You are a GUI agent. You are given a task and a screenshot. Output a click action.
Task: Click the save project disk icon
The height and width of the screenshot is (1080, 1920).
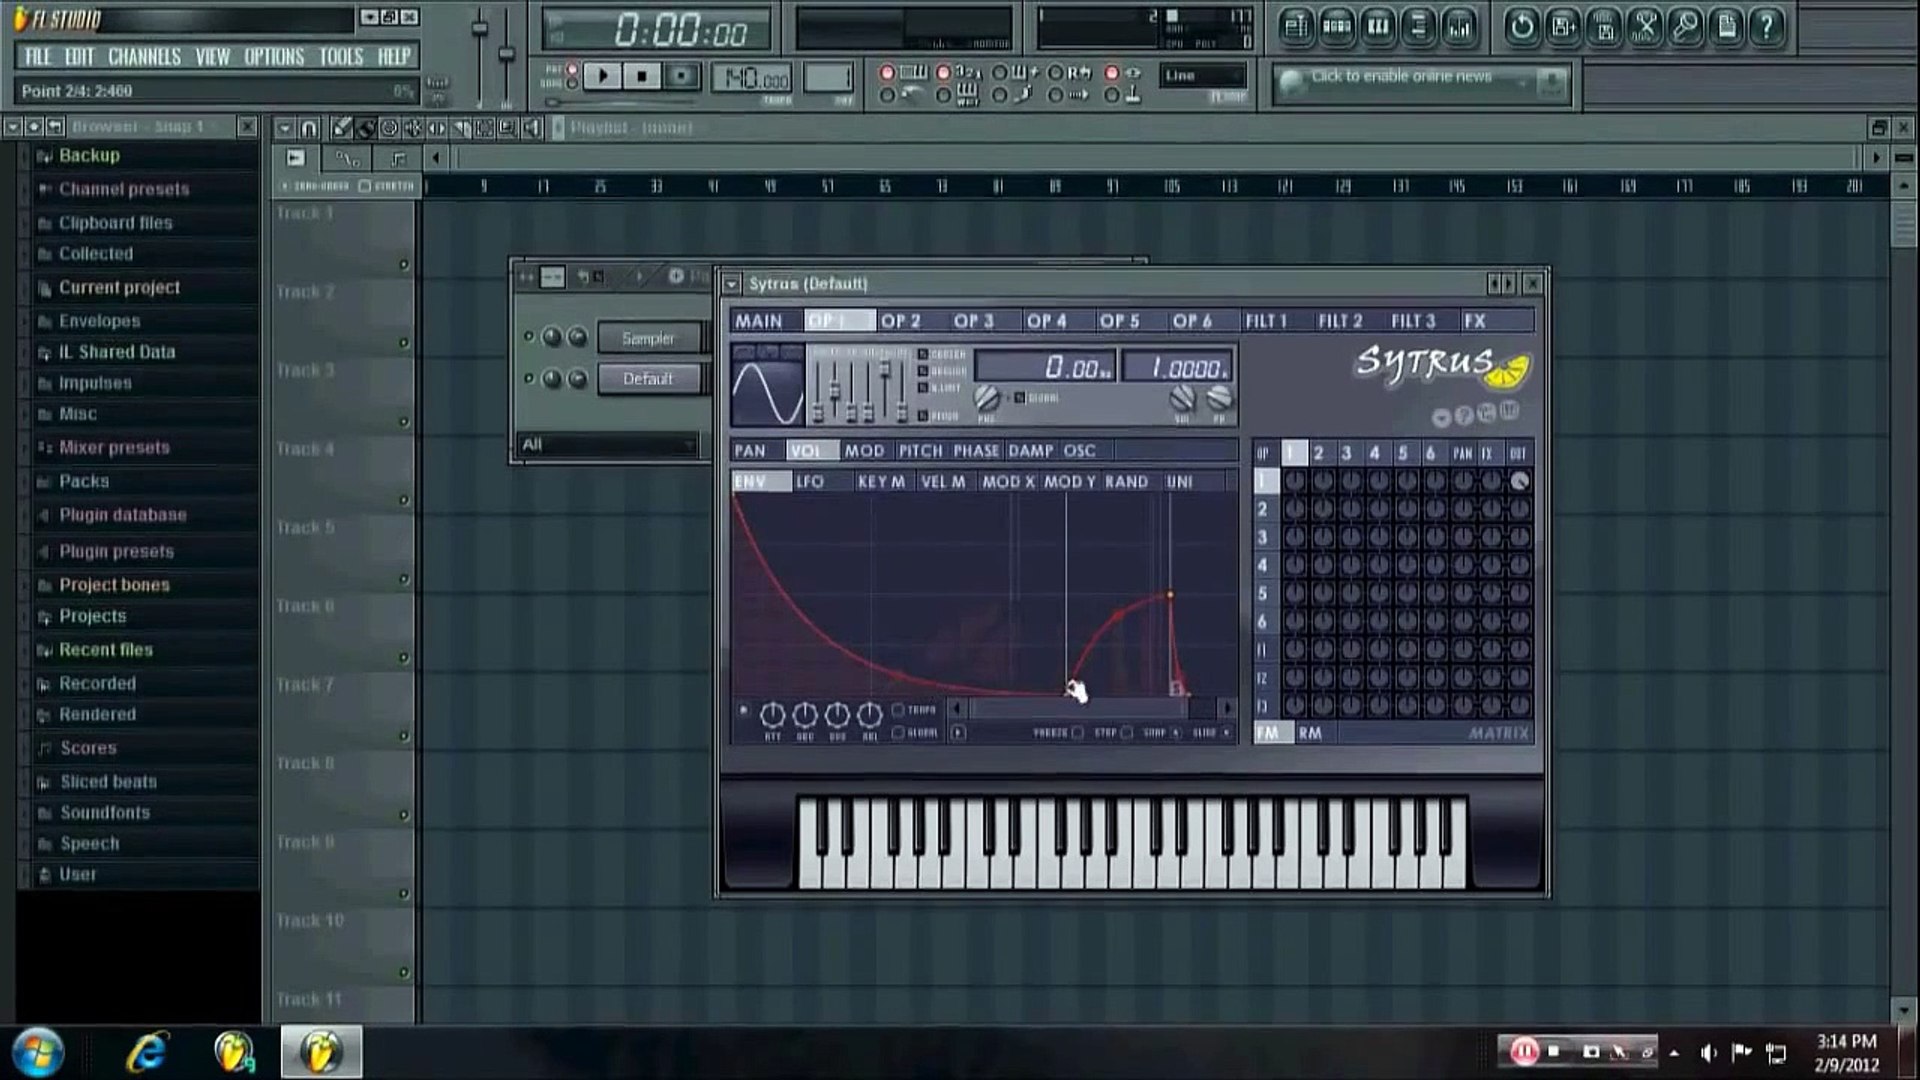[x=1563, y=27]
